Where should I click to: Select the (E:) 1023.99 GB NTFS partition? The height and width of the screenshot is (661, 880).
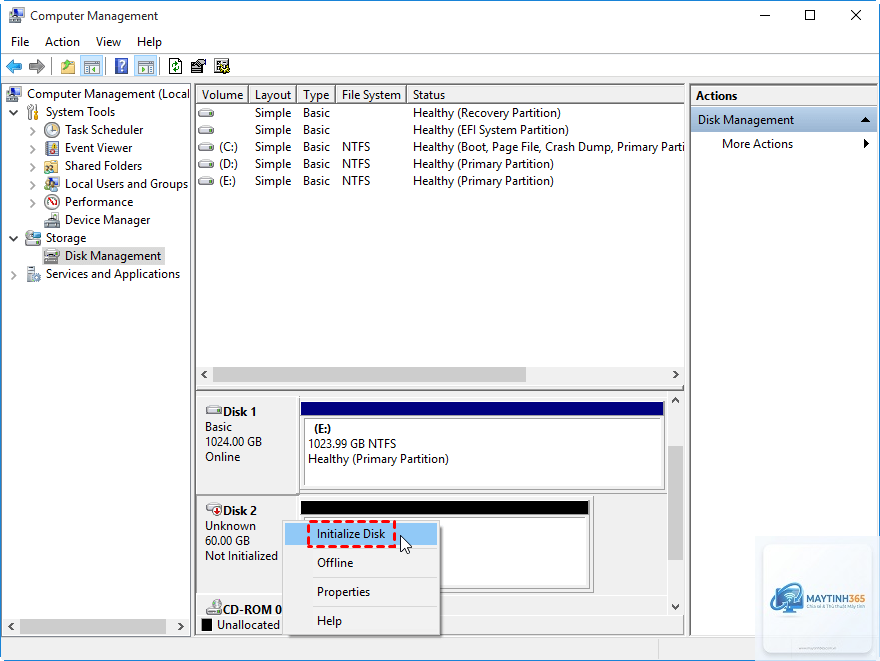tap(483, 452)
